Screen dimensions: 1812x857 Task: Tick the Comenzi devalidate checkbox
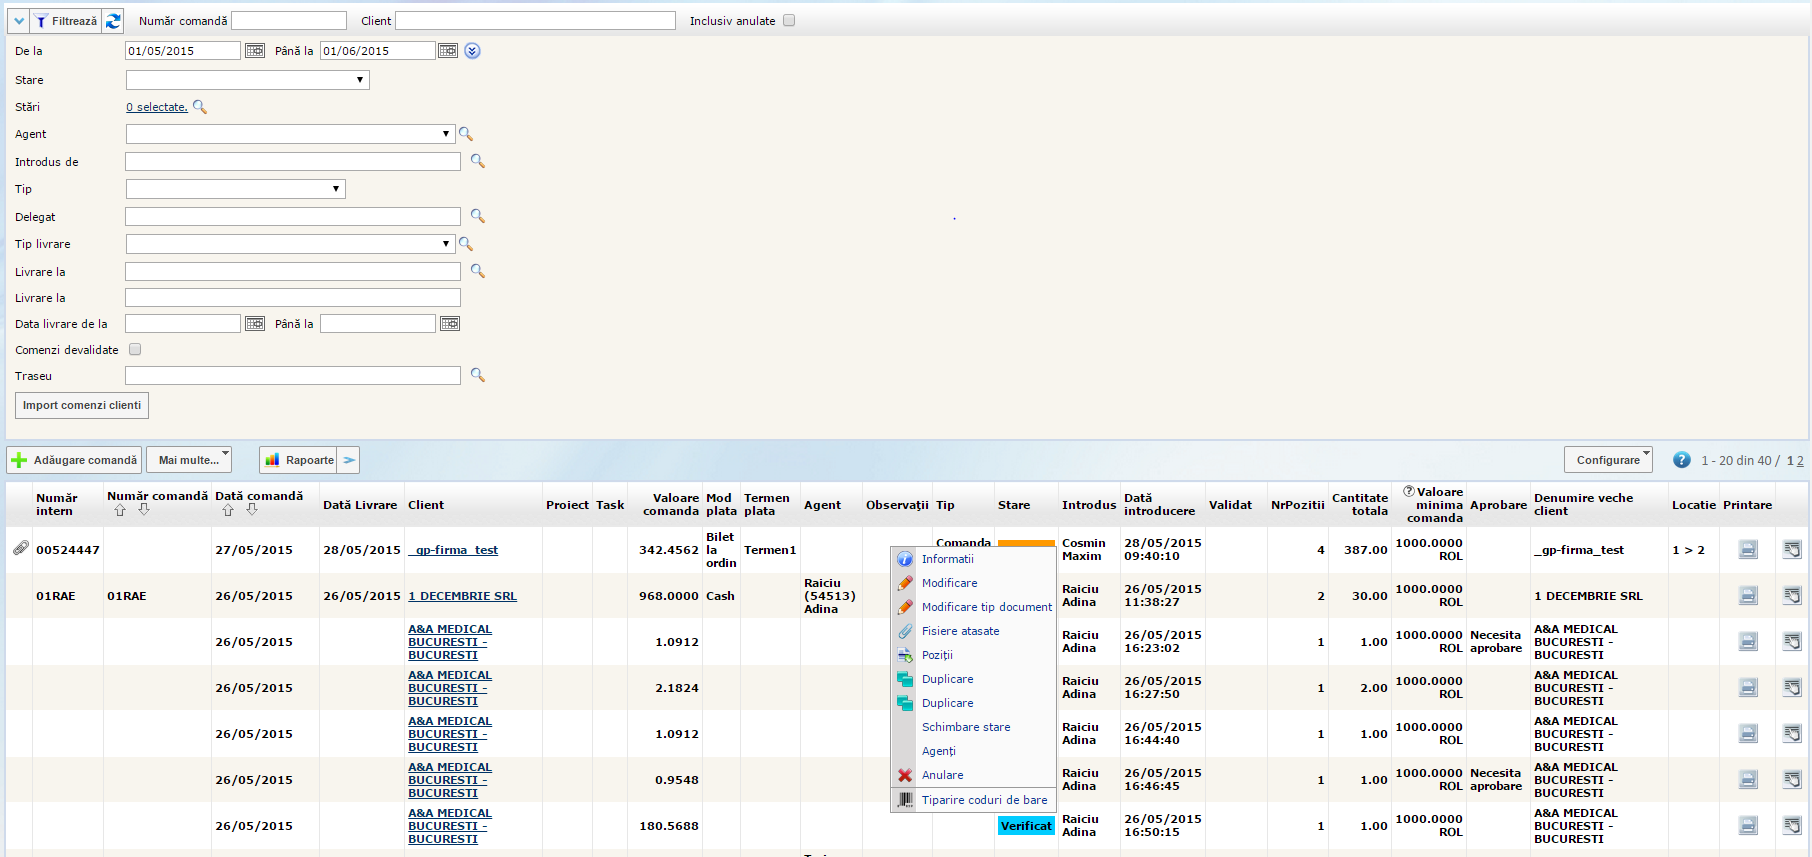(x=135, y=350)
